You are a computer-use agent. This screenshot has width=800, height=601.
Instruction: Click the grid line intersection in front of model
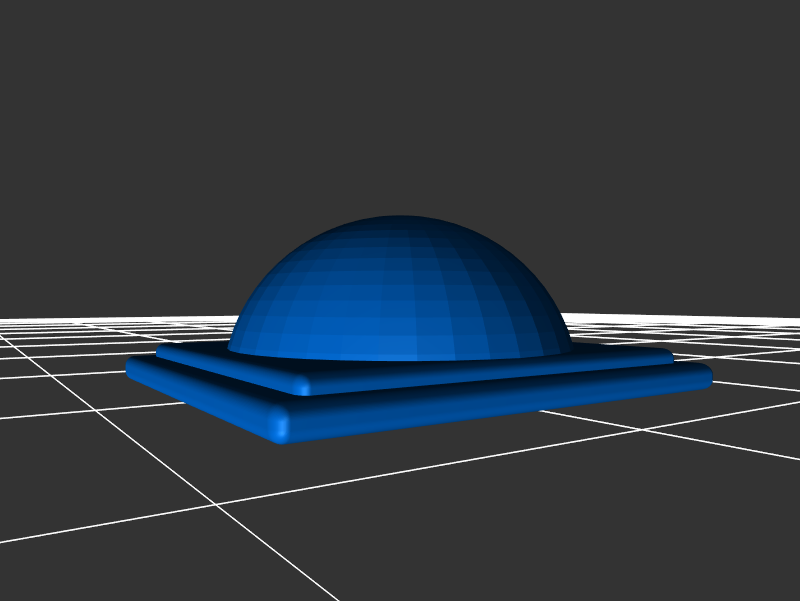[217, 505]
